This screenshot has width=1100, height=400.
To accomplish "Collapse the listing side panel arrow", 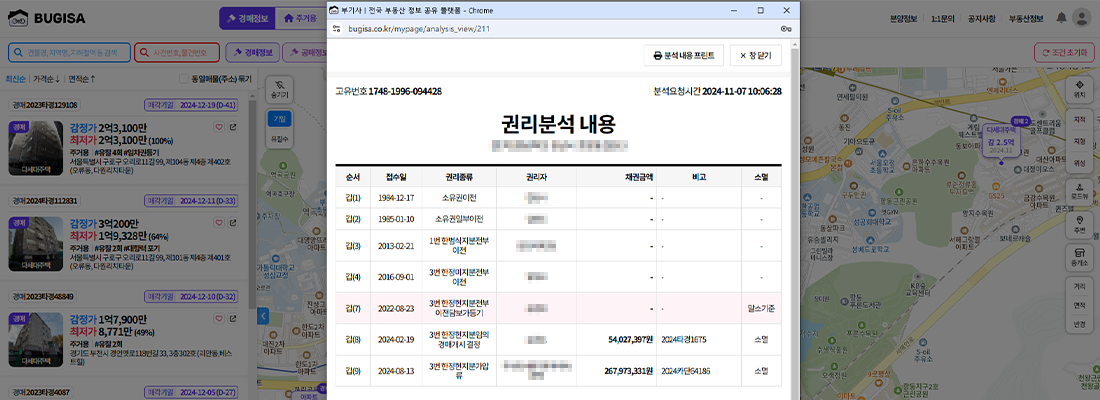I will [x=263, y=316].
